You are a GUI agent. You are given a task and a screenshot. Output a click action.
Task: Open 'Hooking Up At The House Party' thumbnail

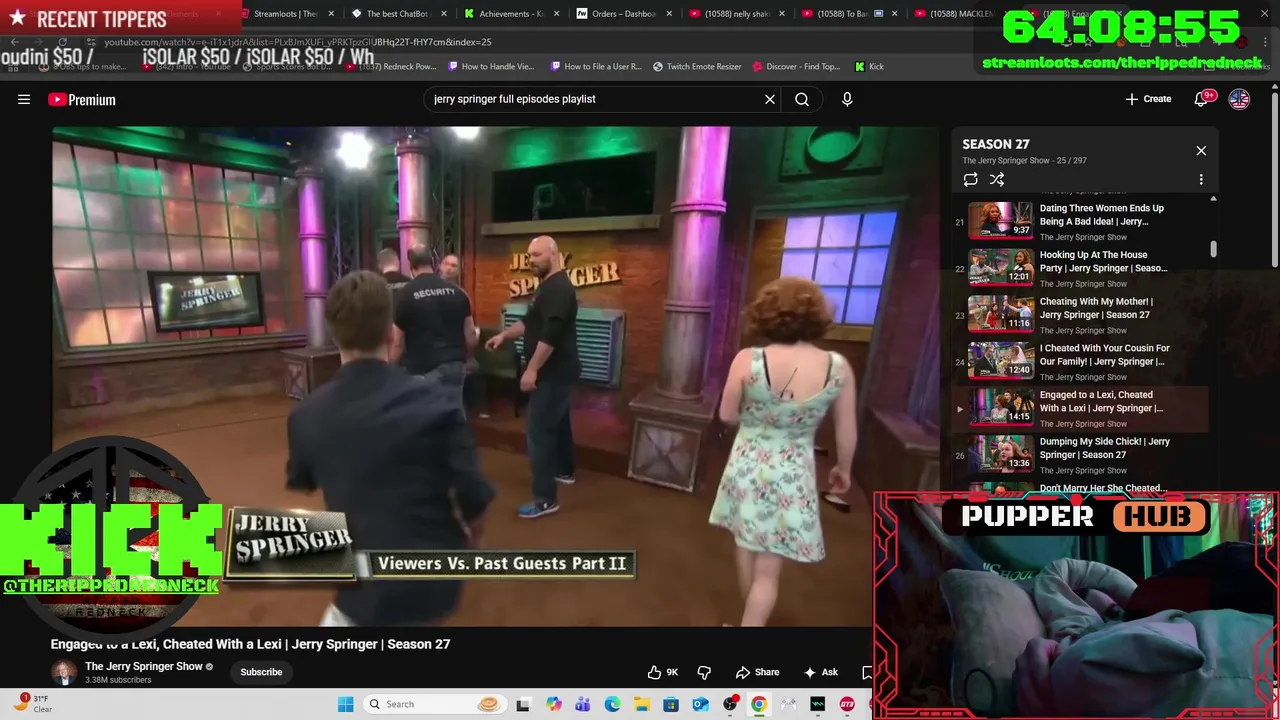[x=1001, y=267]
